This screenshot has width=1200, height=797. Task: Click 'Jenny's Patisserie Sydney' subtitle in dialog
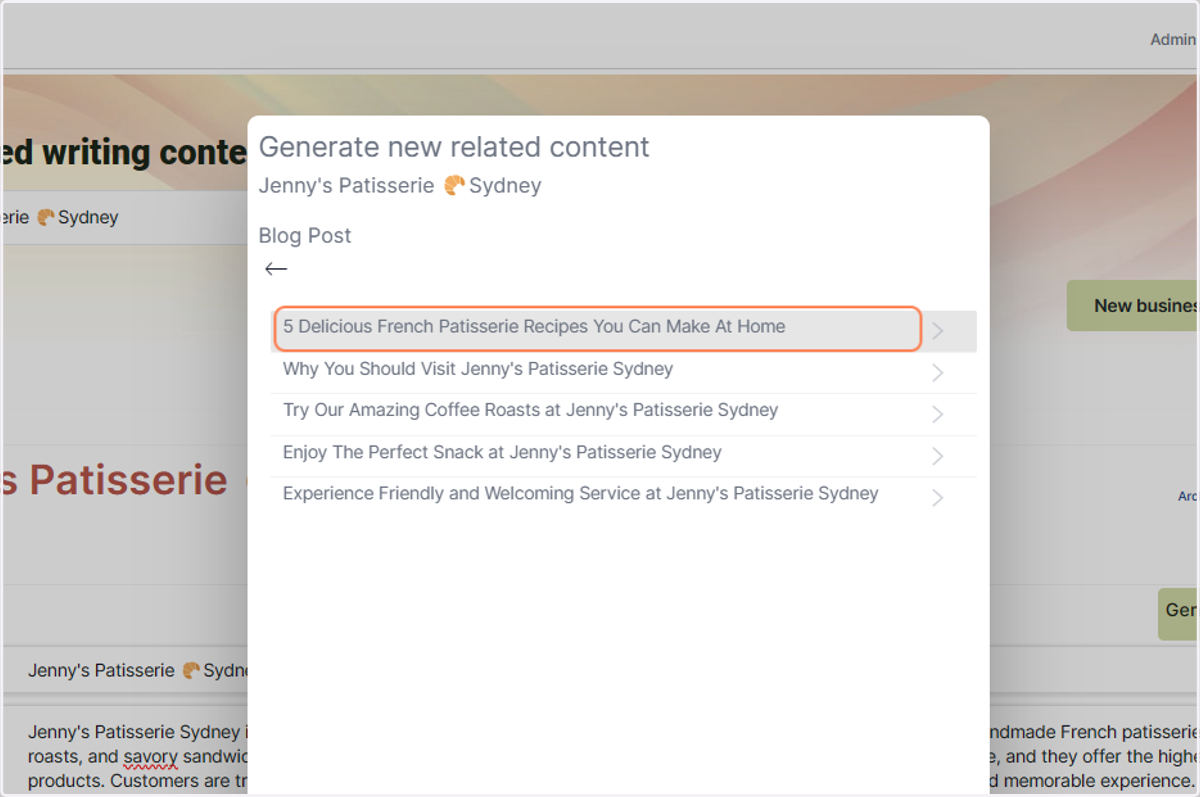click(x=400, y=186)
